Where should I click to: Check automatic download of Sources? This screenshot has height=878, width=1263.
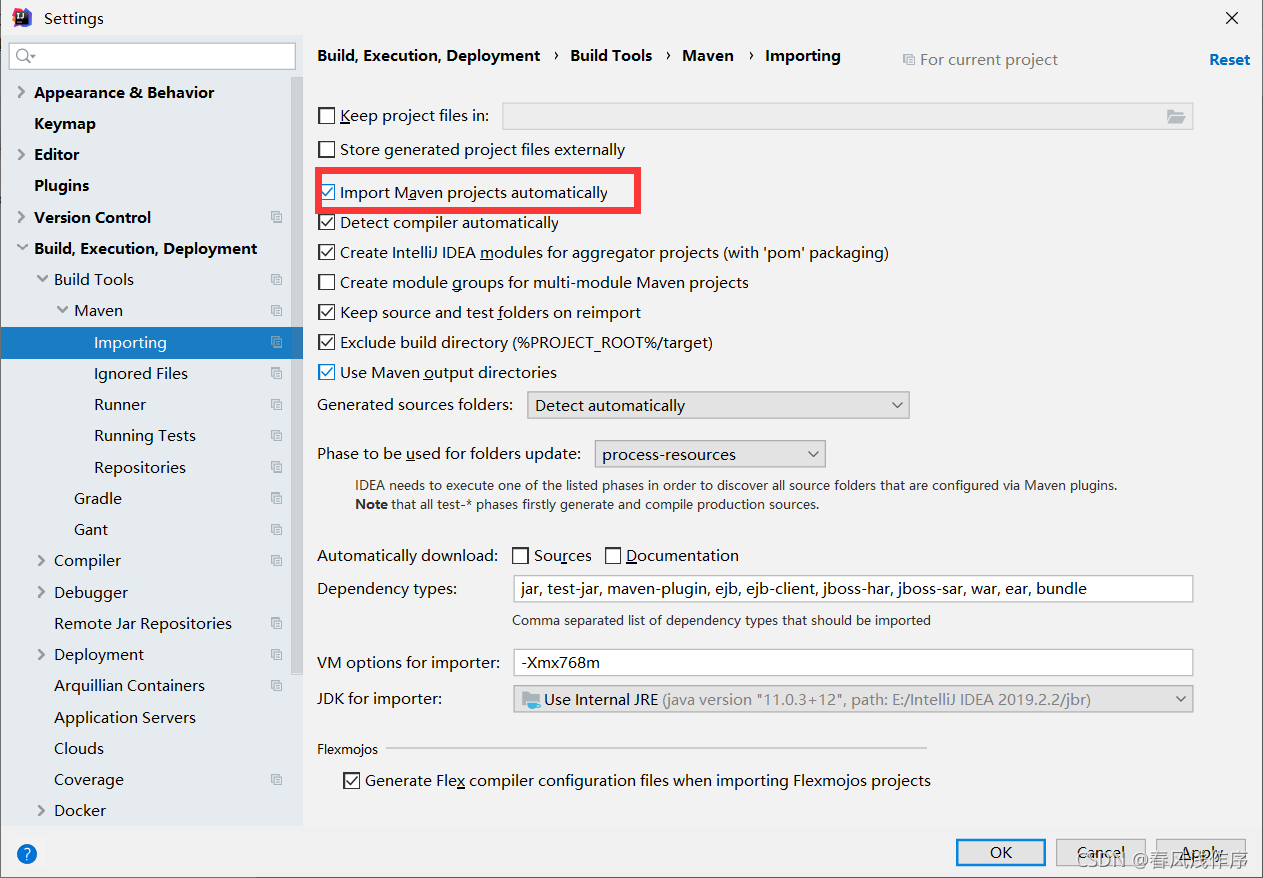[x=520, y=555]
